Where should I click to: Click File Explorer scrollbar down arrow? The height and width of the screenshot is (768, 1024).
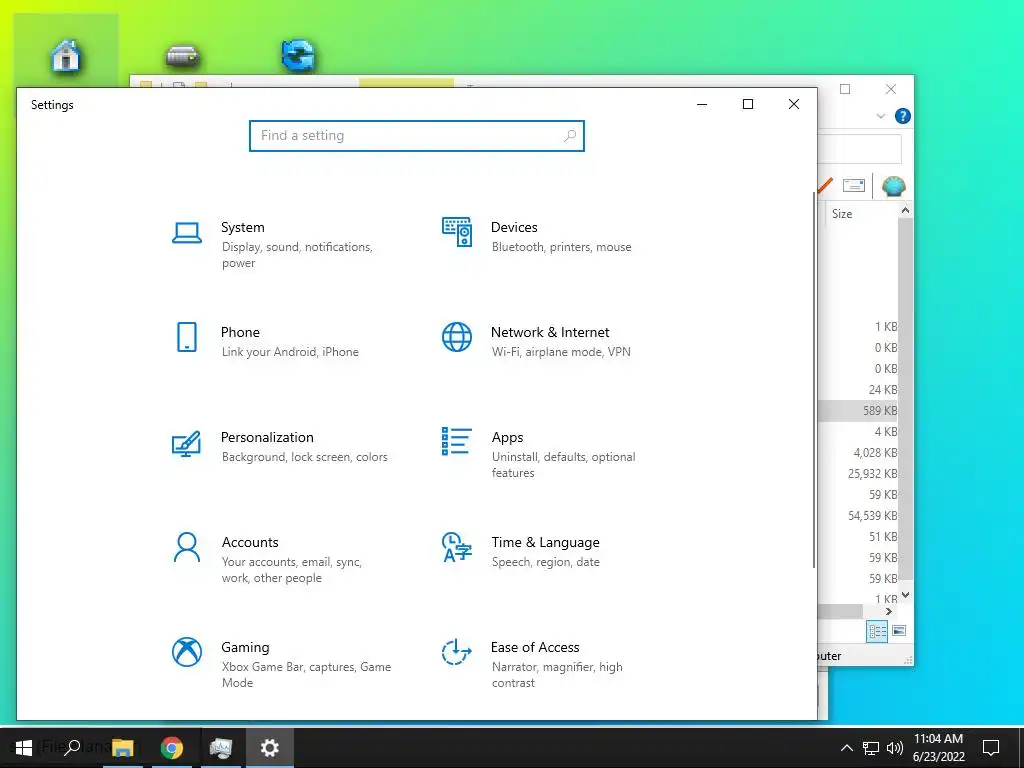click(x=905, y=595)
